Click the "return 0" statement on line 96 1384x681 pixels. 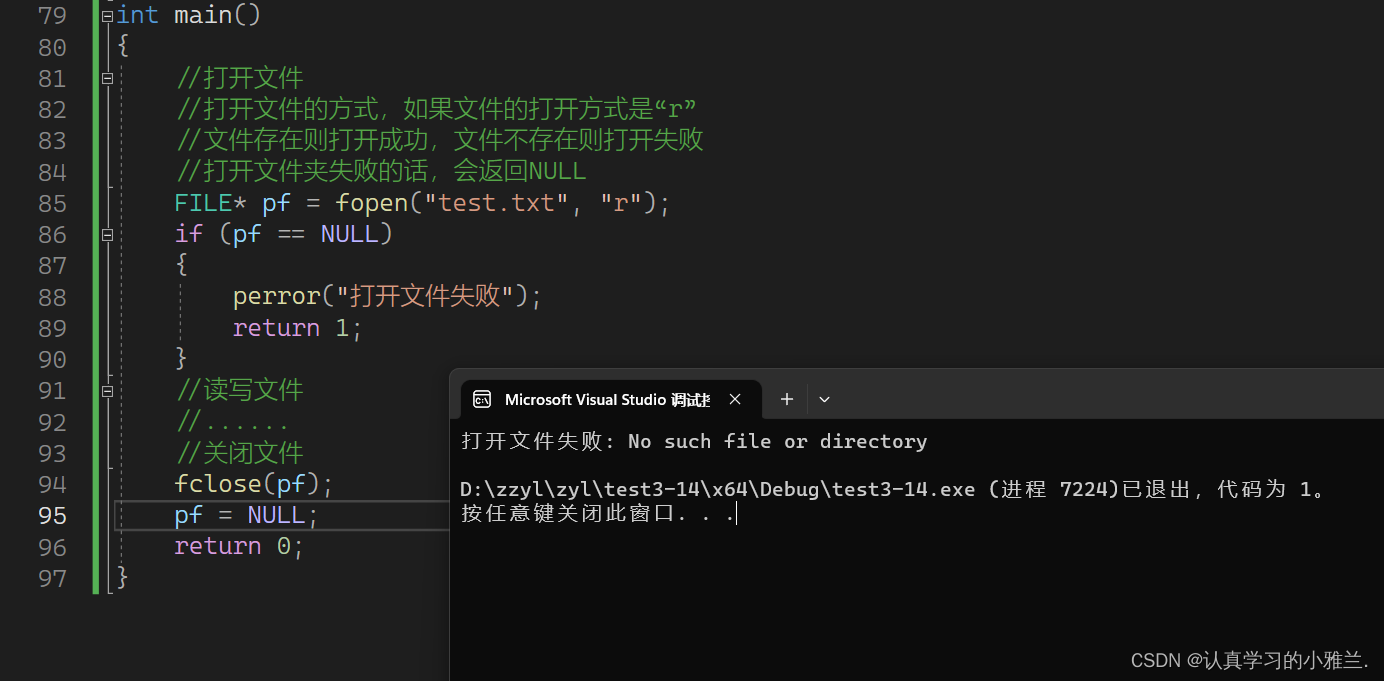coord(238,546)
